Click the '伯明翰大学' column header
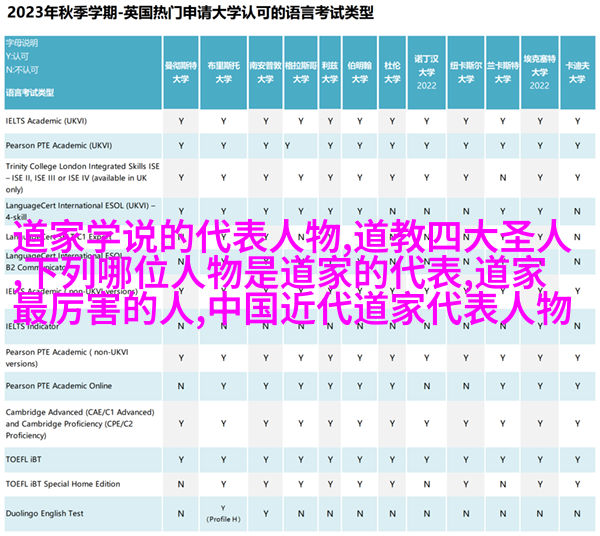600x536 pixels. click(360, 72)
